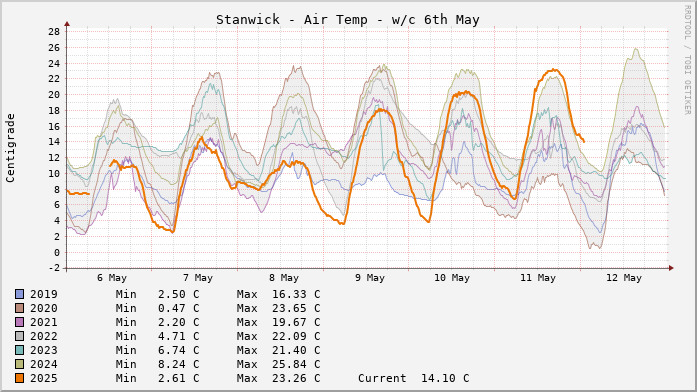Viewport: 697px width, 392px height.
Task: Click the '28' y-axis value
Action: click(x=54, y=32)
